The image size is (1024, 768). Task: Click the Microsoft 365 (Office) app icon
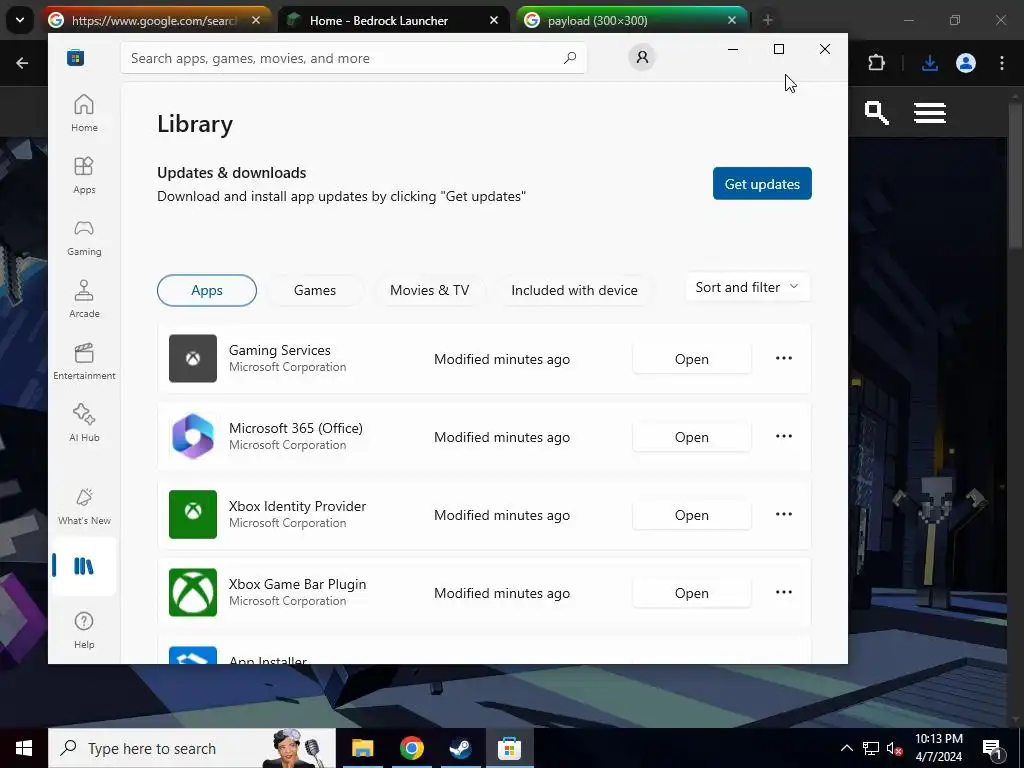pyautogui.click(x=193, y=436)
